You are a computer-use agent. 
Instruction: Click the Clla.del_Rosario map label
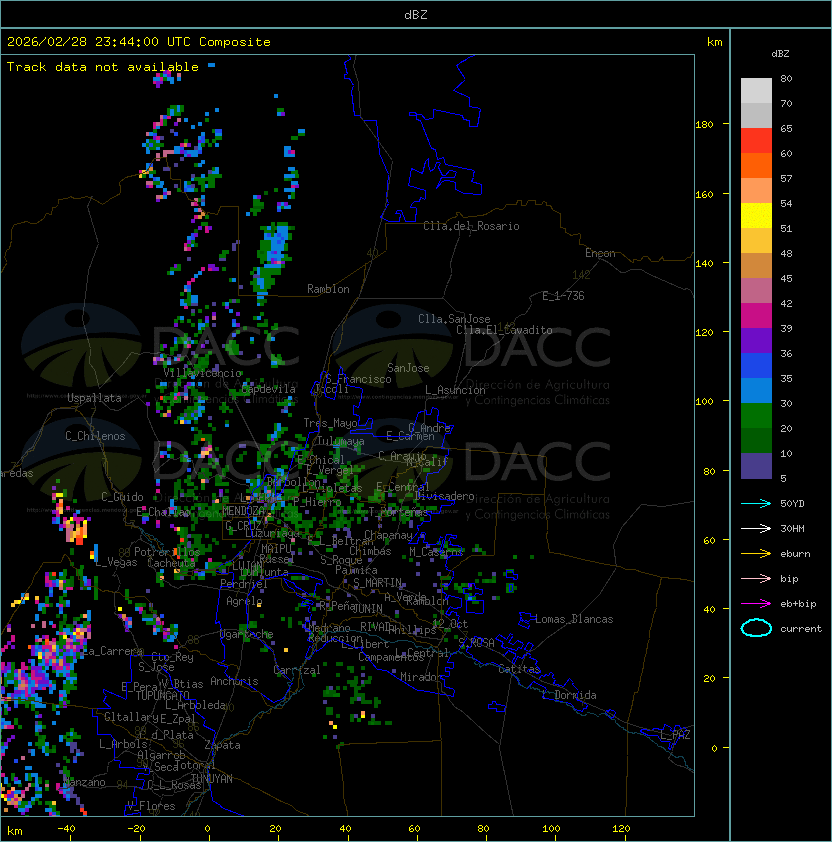click(x=471, y=226)
